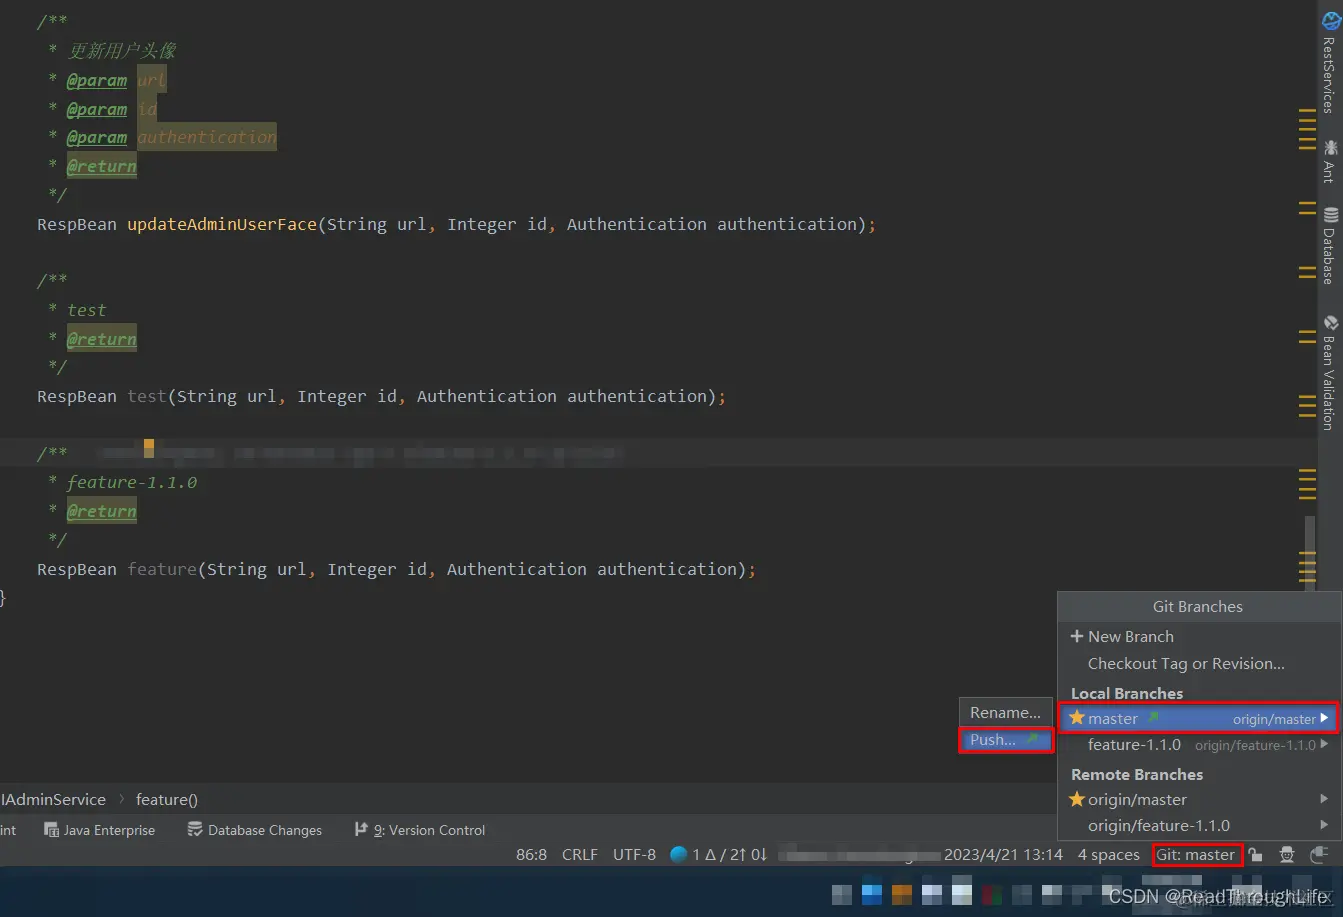The height and width of the screenshot is (917, 1343).
Task: Expand the local master branch submenu
Action: (x=1325, y=718)
